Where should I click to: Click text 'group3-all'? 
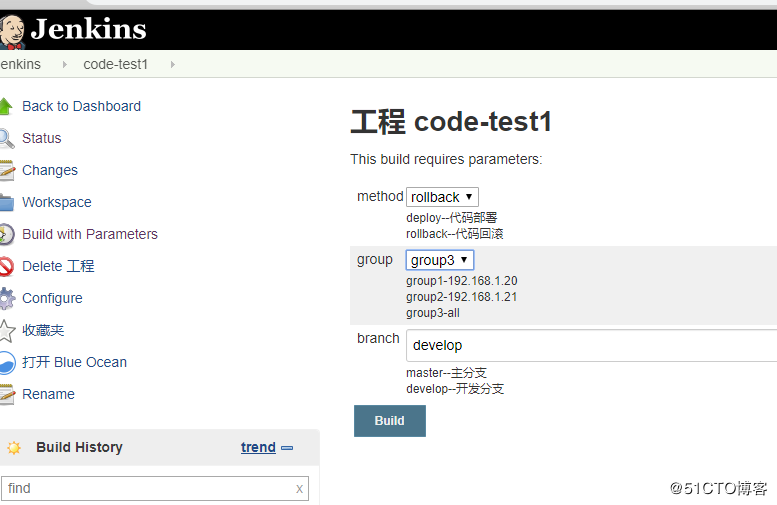433,313
